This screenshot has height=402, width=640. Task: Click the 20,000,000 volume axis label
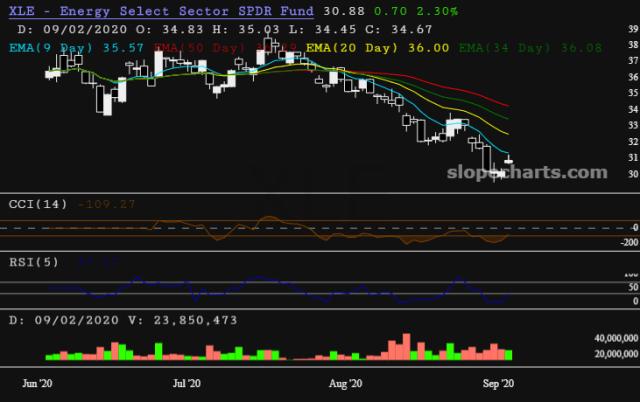[616, 353]
